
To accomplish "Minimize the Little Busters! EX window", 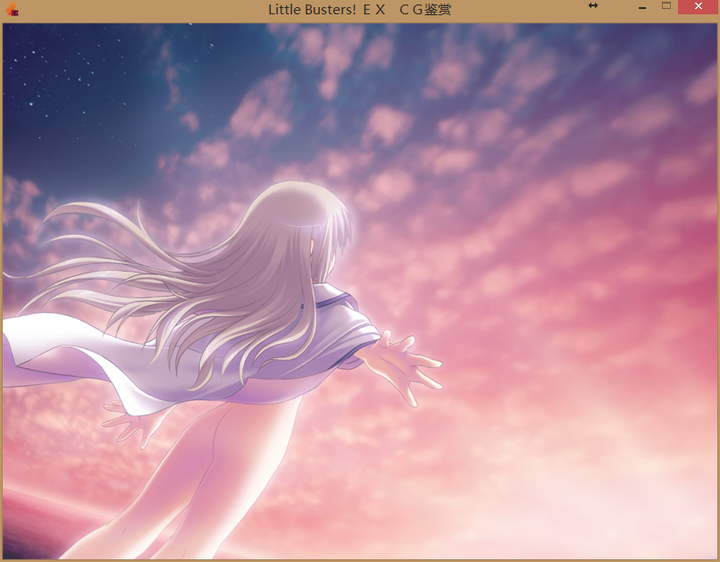I will (642, 8).
